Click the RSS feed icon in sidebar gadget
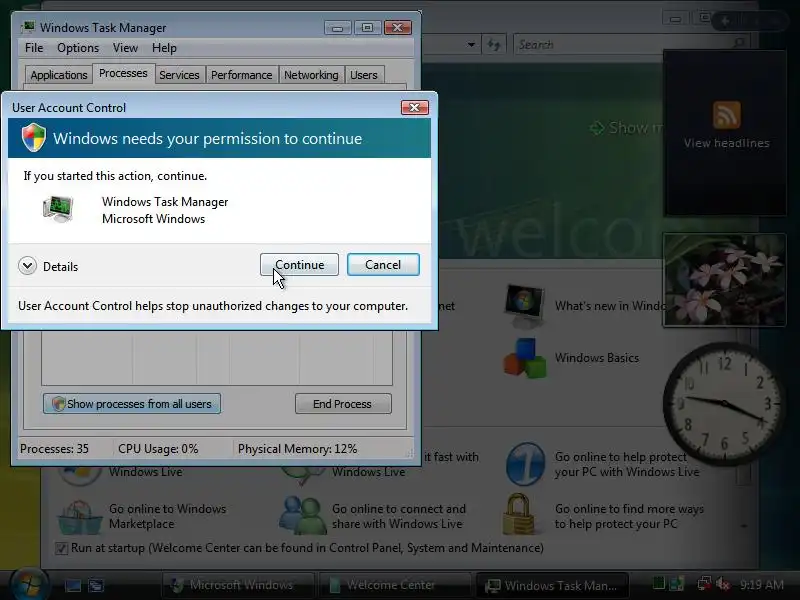This screenshot has height=600, width=800. 727,115
